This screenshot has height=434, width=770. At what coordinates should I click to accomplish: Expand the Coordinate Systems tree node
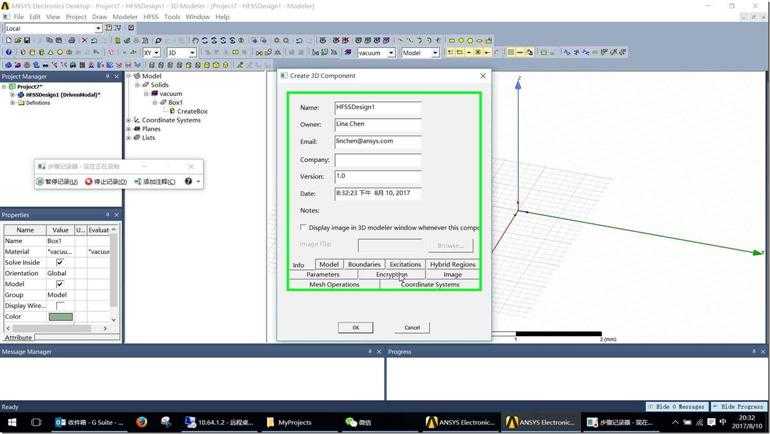(x=129, y=120)
